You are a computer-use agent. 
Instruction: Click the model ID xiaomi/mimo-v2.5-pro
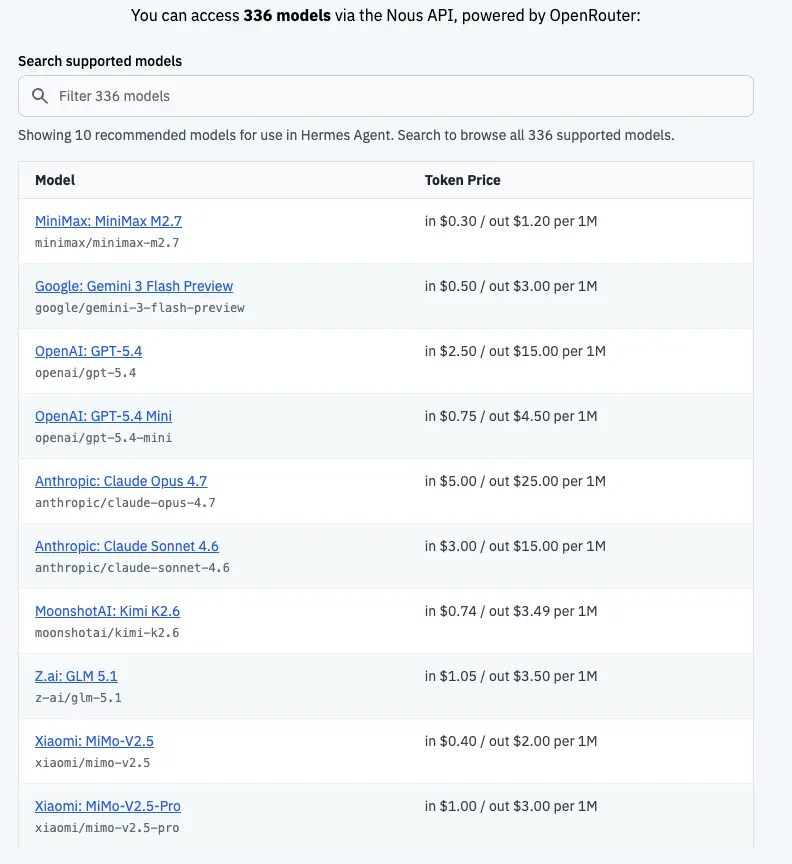click(107, 828)
